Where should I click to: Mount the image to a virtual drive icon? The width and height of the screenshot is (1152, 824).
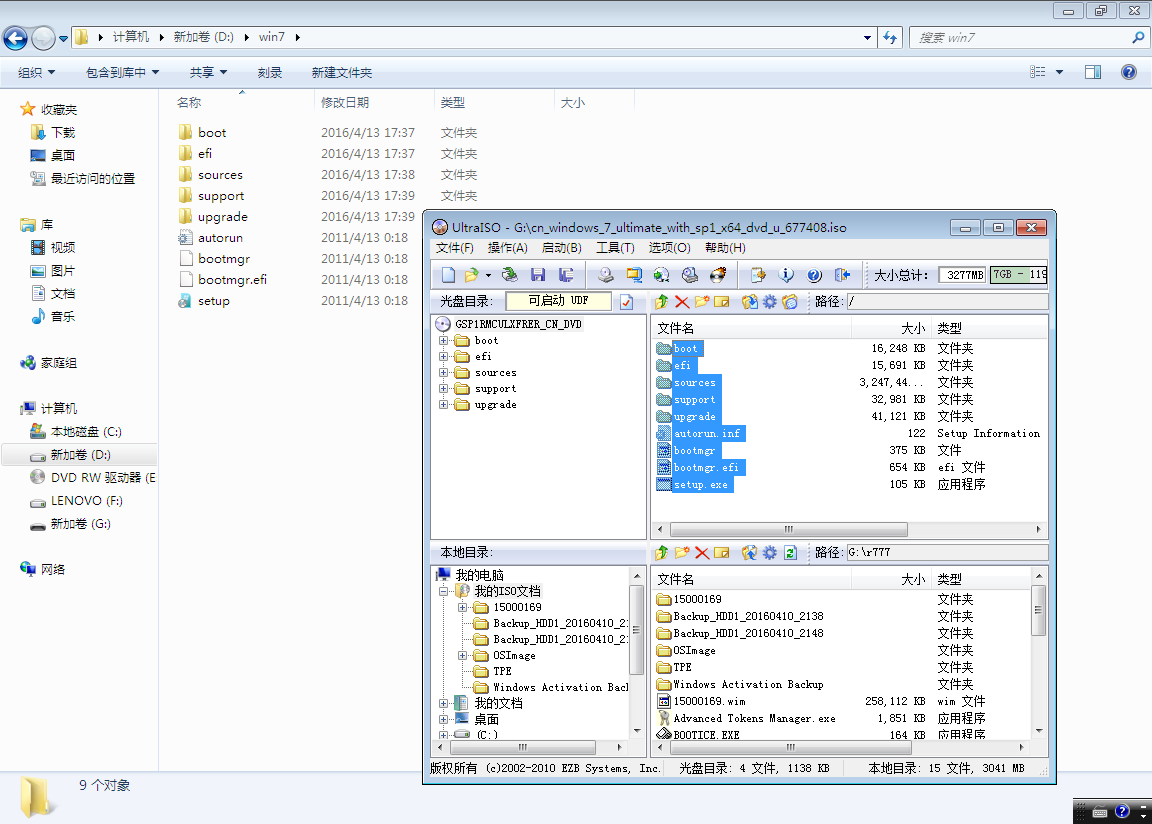pos(690,275)
